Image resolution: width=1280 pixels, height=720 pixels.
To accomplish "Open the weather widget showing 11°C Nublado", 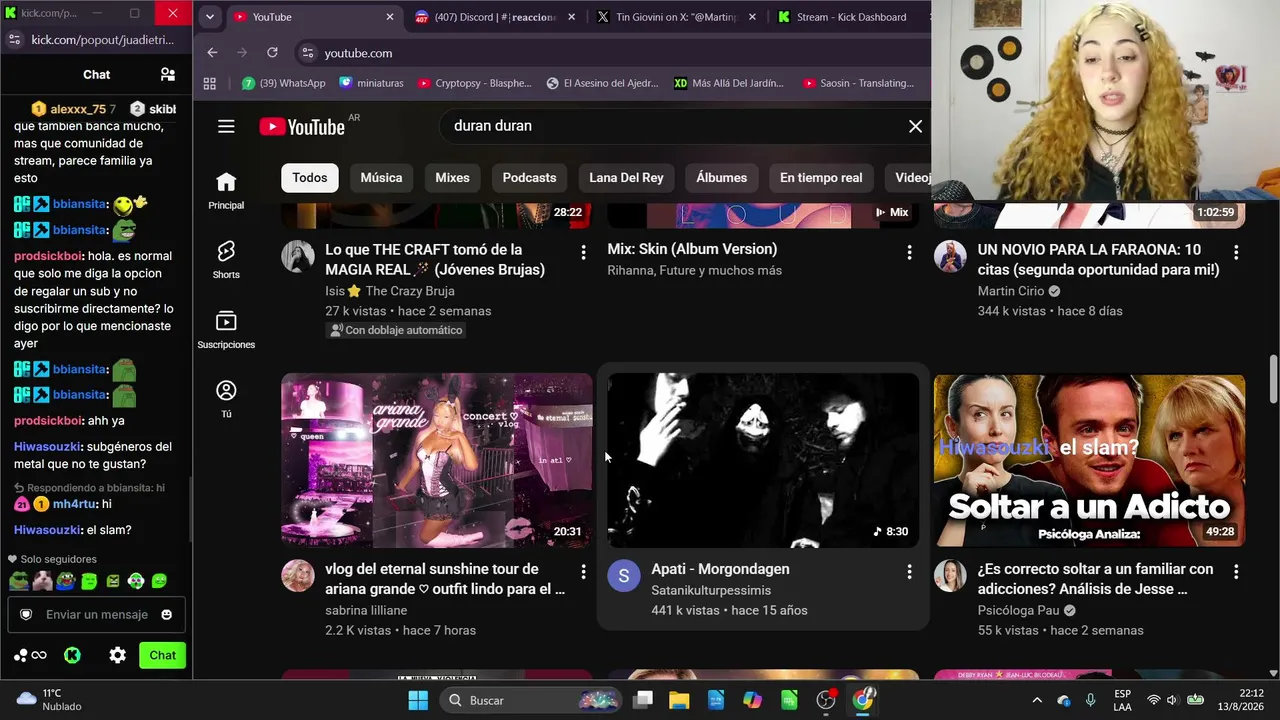I will [x=50, y=700].
